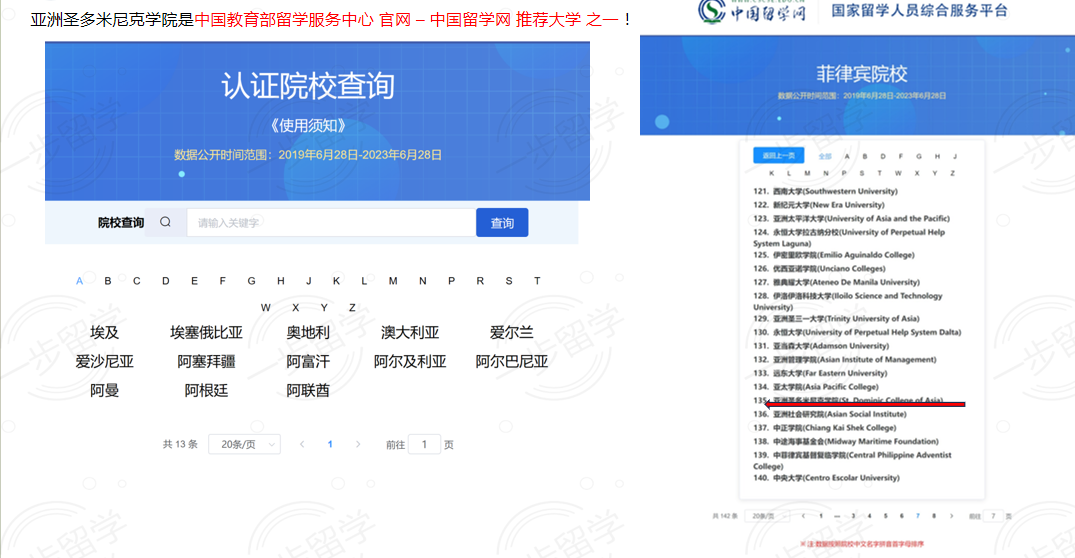Image resolution: width=1075 pixels, height=558 pixels.
Task: Select letter E in 认证院校查询 index
Action: coord(194,281)
